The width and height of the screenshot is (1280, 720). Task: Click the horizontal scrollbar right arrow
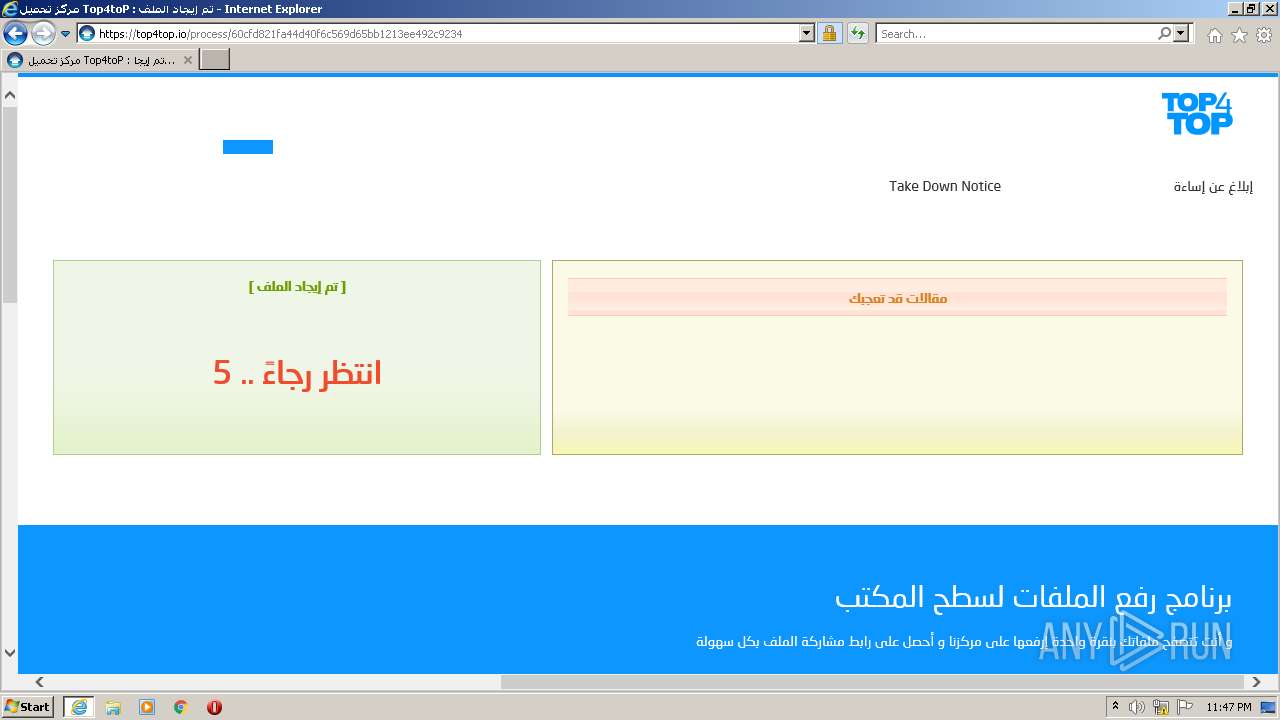(1258, 682)
